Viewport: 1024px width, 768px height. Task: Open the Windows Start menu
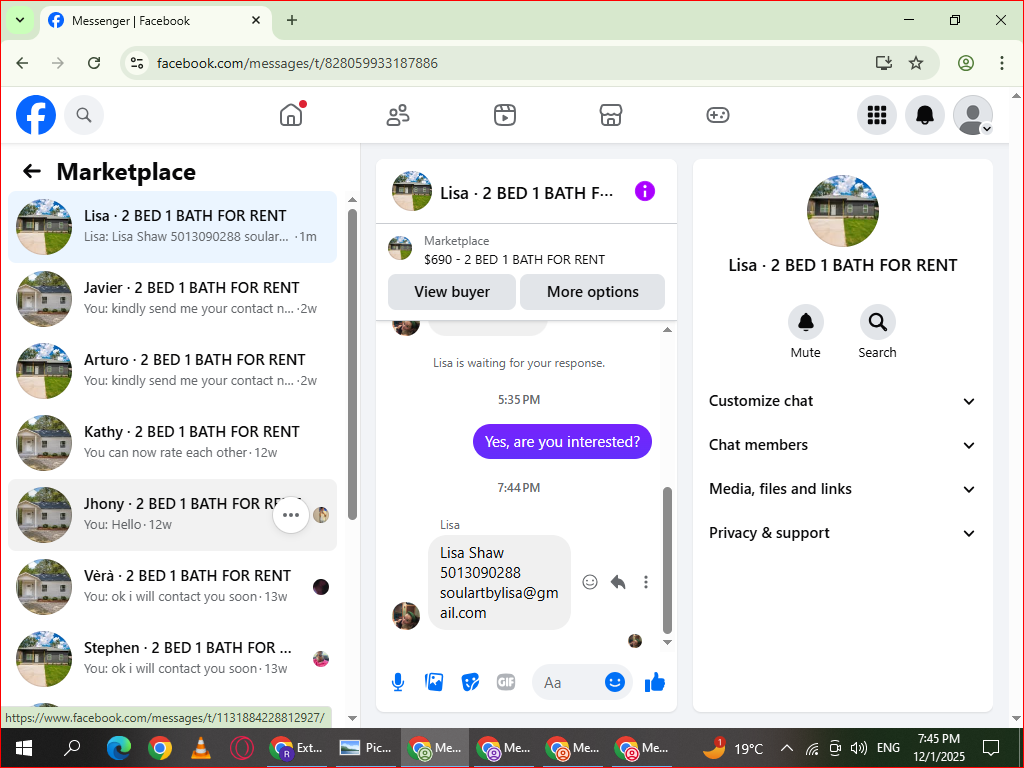(24, 748)
